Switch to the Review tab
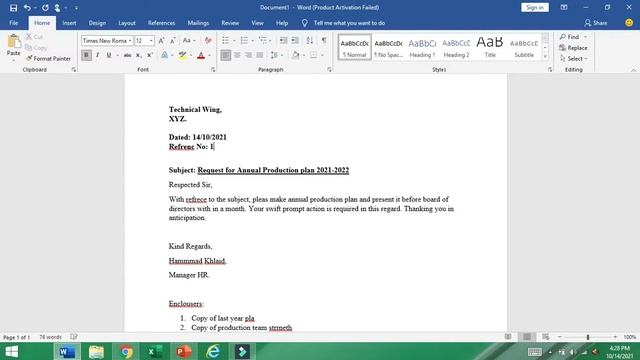Viewport: 640px width, 360px height. tap(230, 23)
